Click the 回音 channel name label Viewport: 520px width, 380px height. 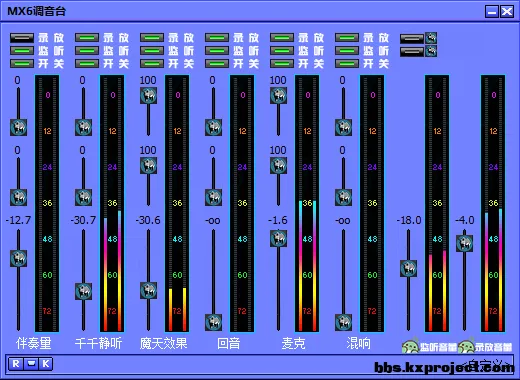228,343
